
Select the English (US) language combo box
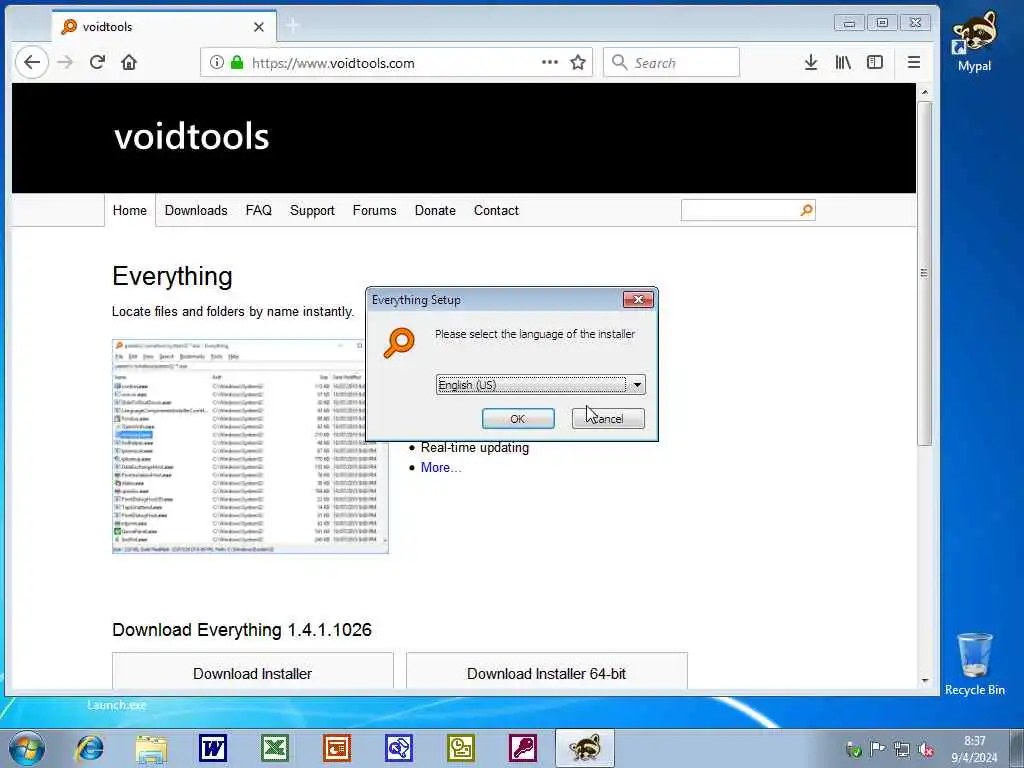[540, 385]
